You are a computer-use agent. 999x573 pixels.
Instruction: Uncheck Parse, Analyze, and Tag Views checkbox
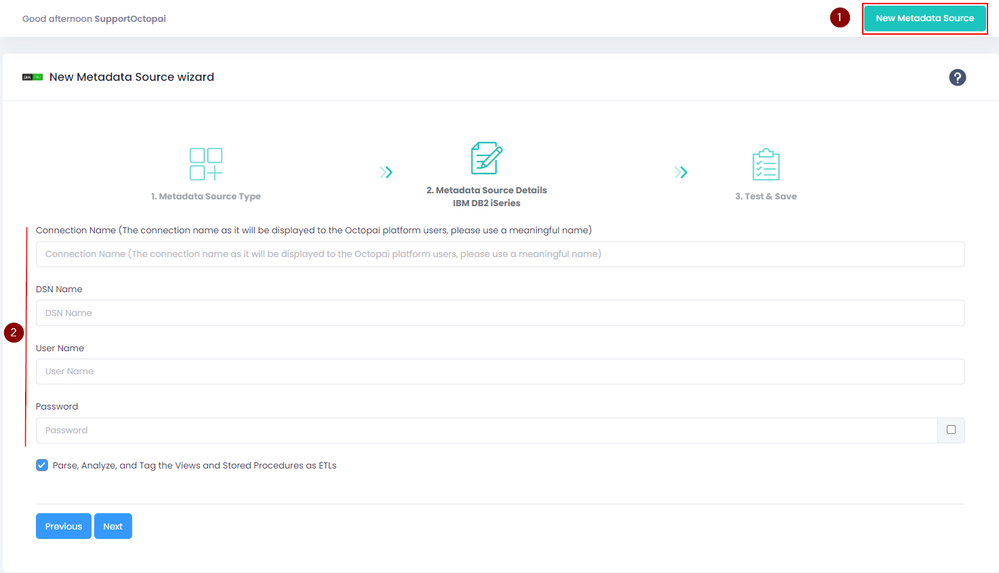[x=42, y=465]
